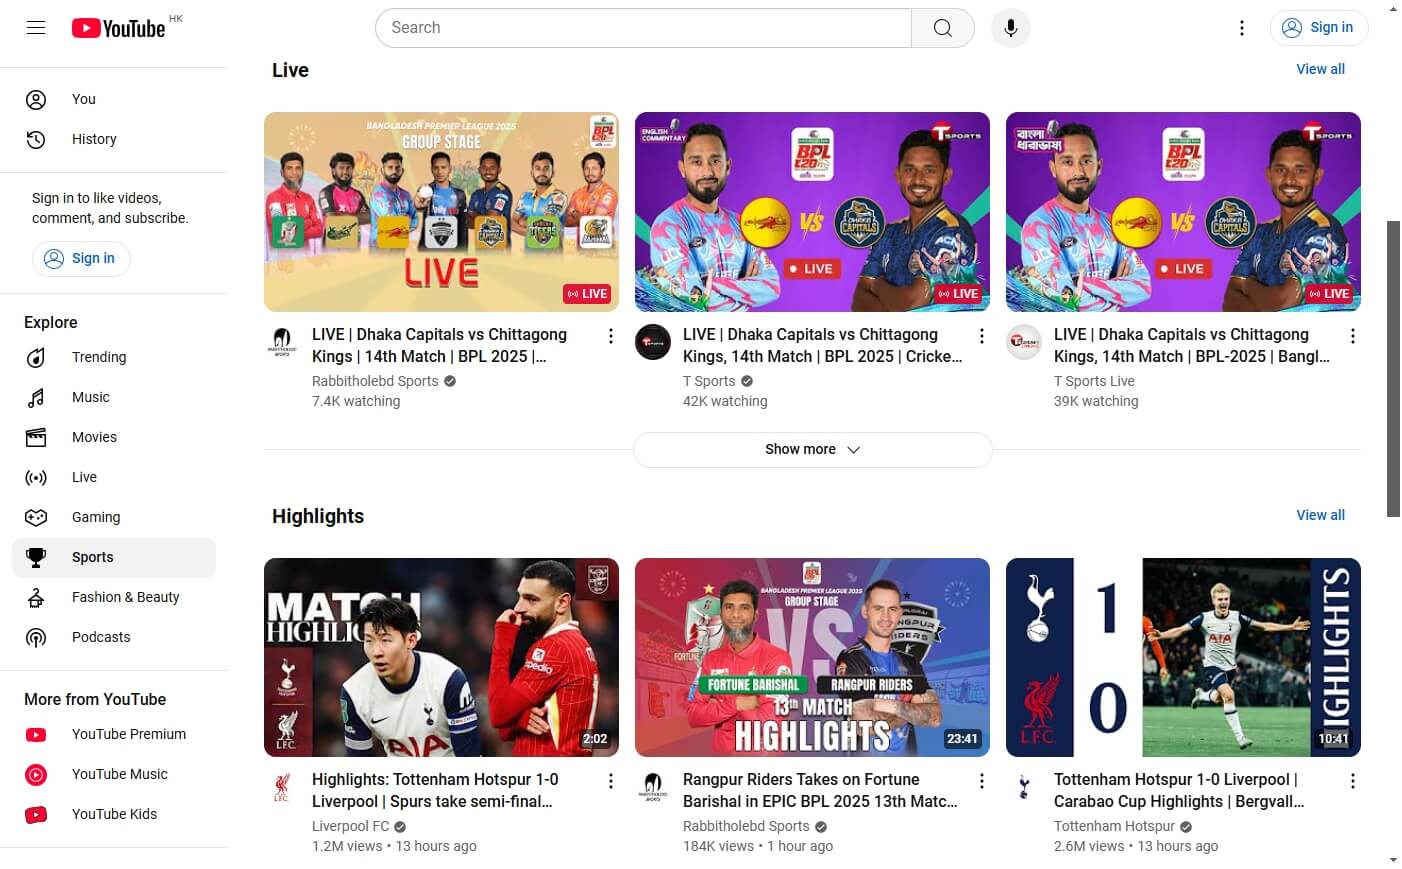Open the Tottenham 1-0 Liverpool highlights thumbnail
The width and height of the screenshot is (1402, 869).
[x=1182, y=657]
